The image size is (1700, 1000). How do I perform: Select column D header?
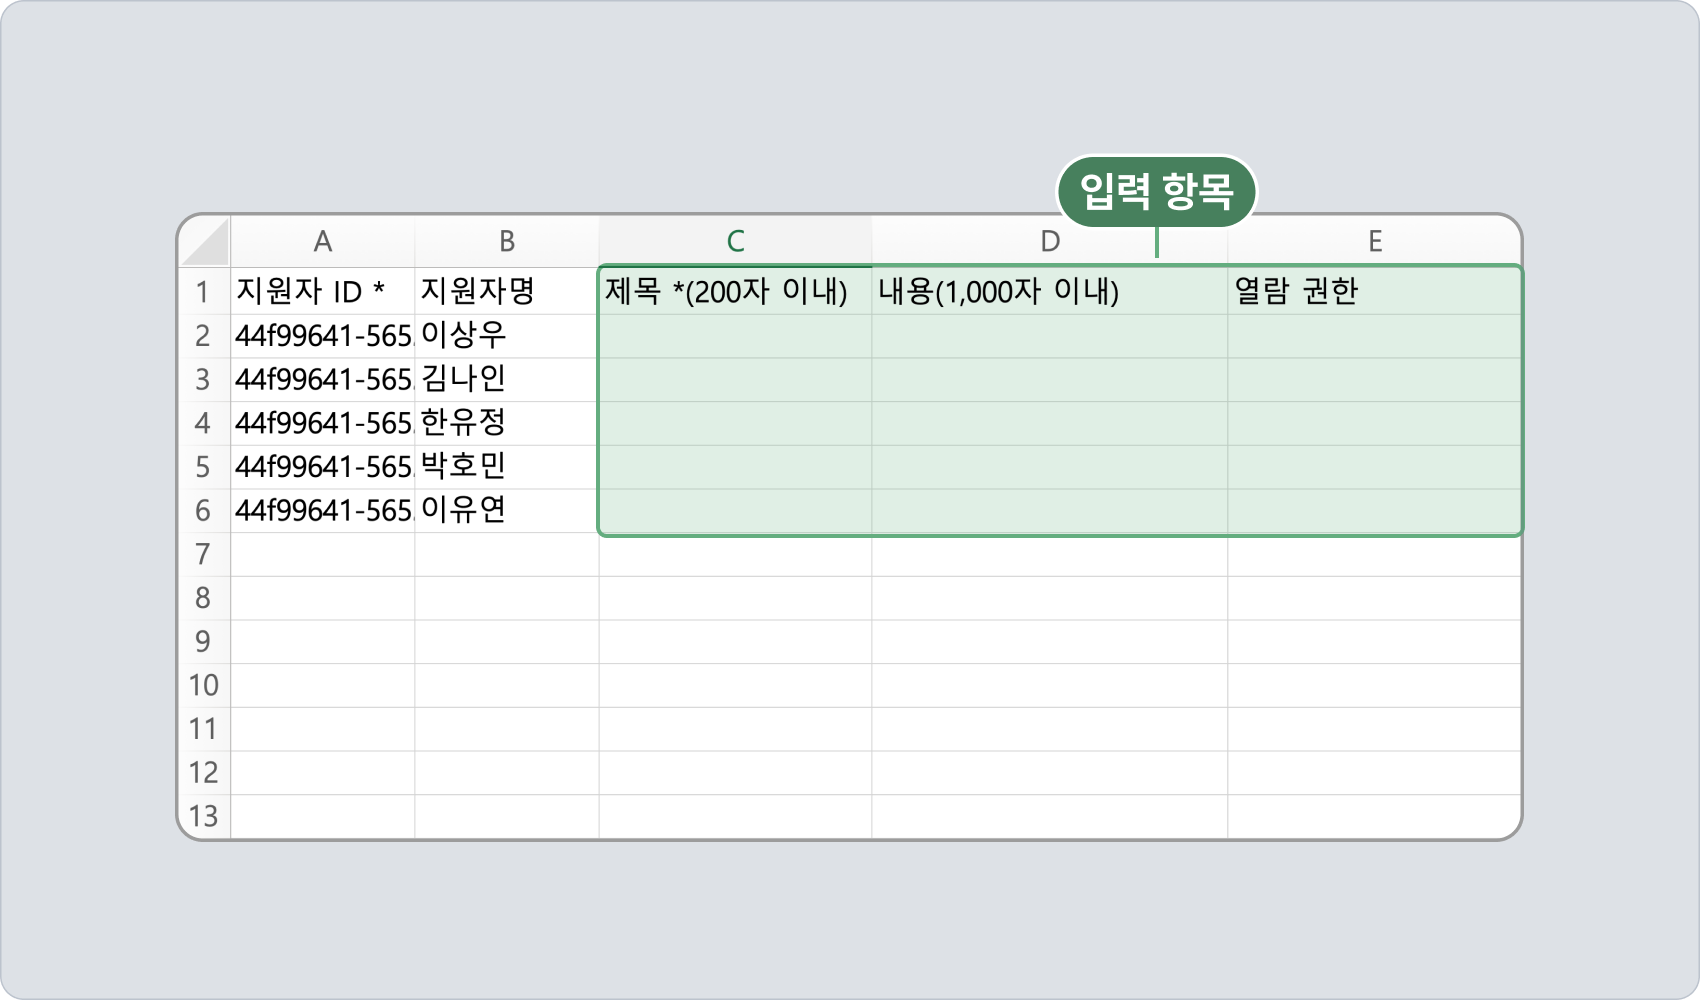(x=1049, y=241)
